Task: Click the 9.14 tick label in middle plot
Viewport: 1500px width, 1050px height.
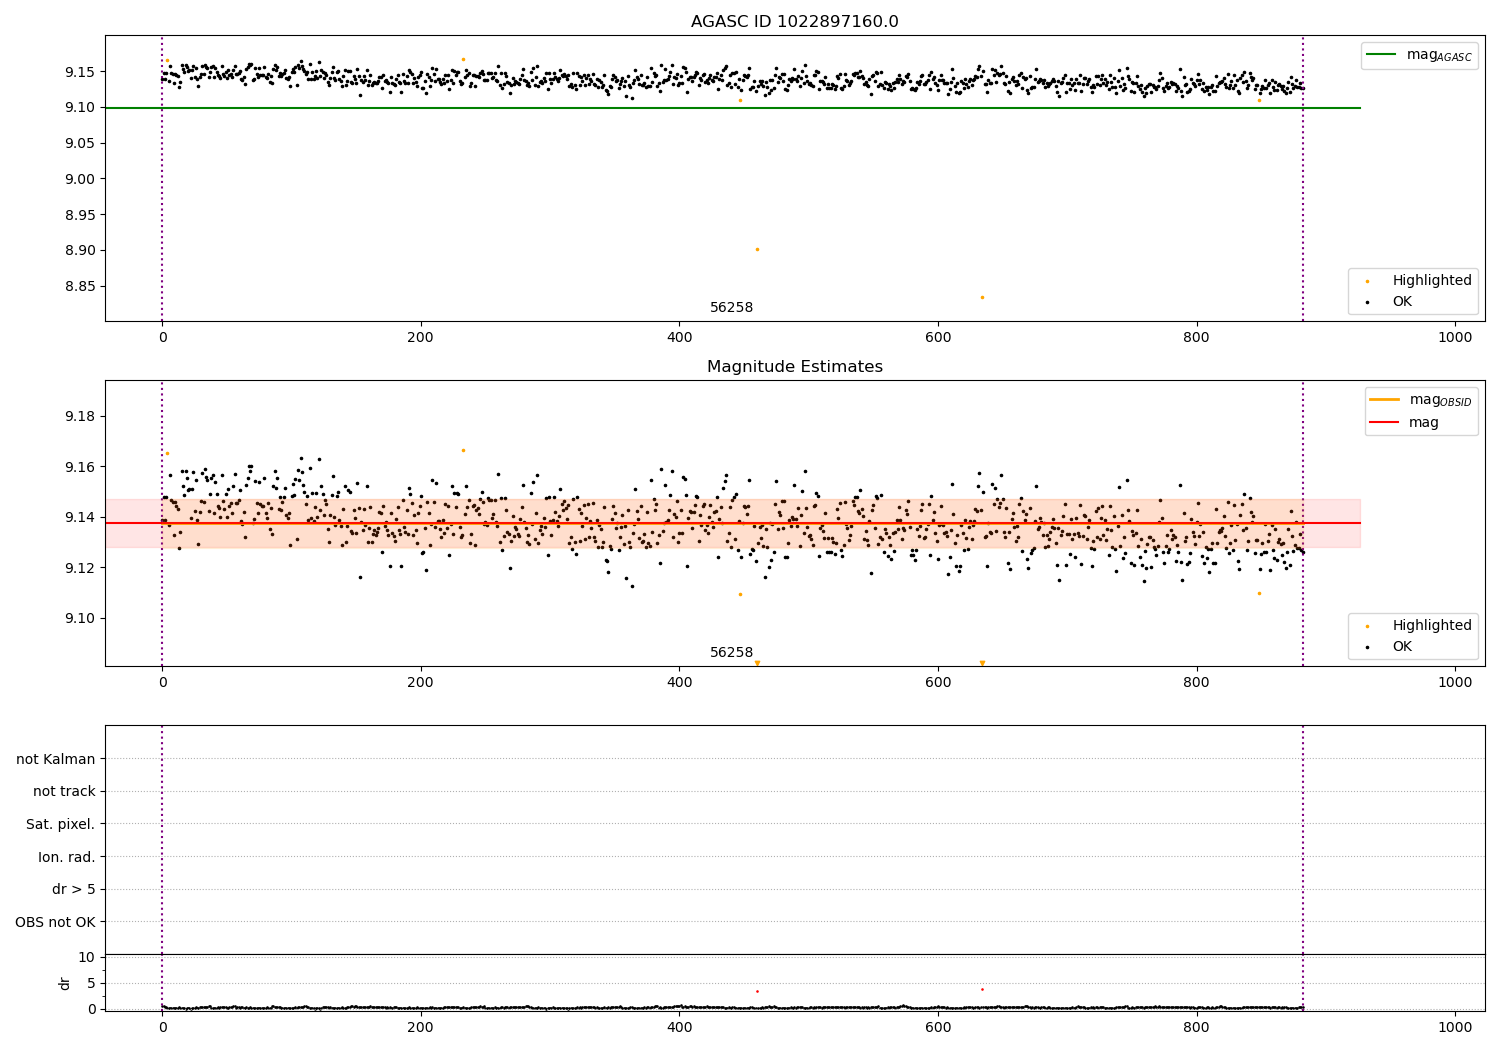Action: point(80,518)
